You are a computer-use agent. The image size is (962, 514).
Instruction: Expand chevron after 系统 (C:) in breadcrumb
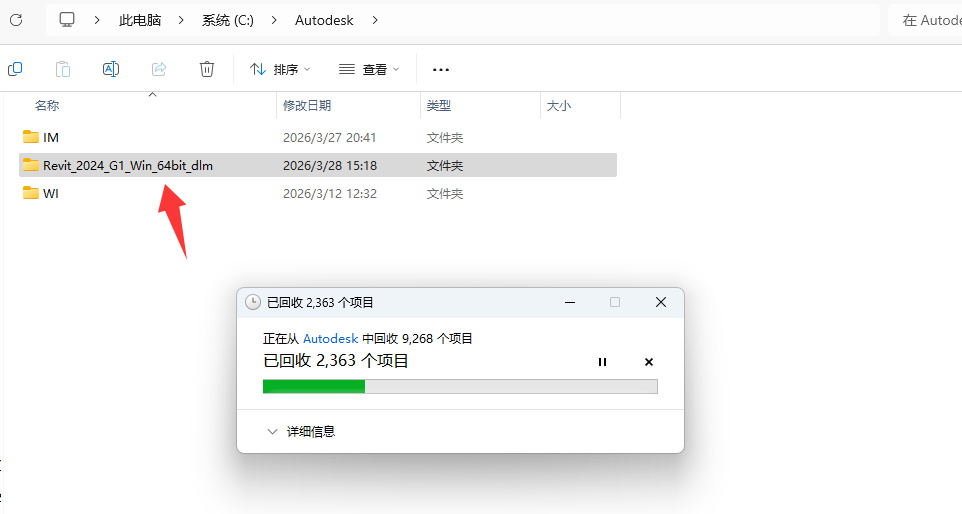pos(274,20)
